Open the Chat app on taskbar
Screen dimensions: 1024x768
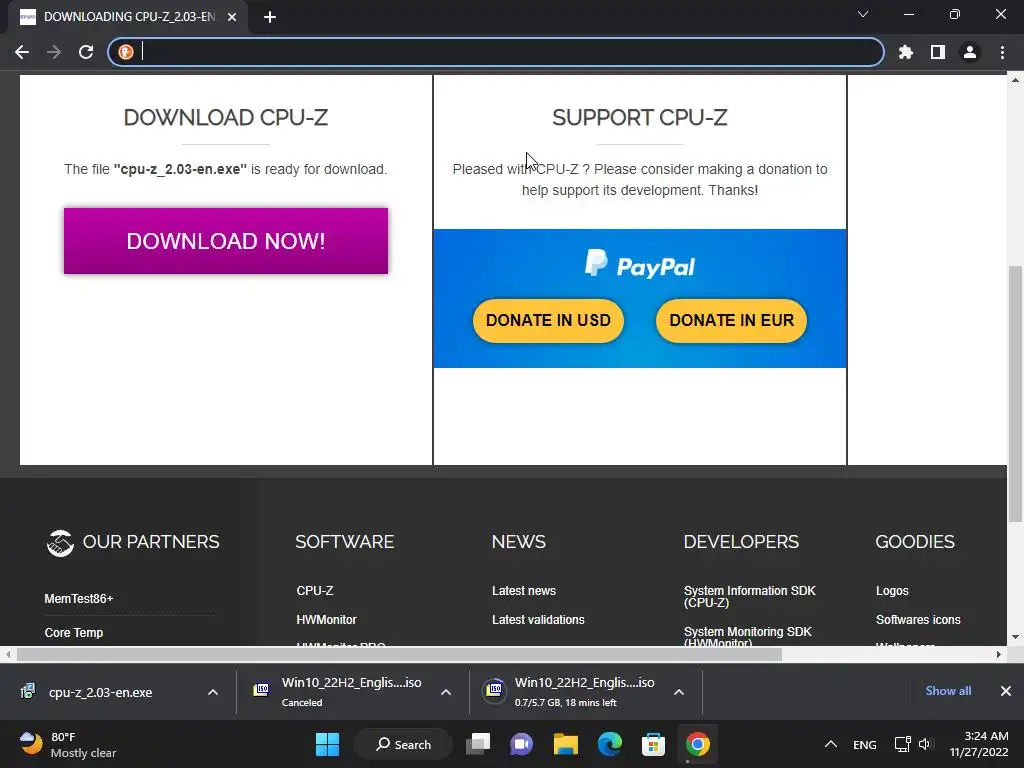tap(522, 744)
